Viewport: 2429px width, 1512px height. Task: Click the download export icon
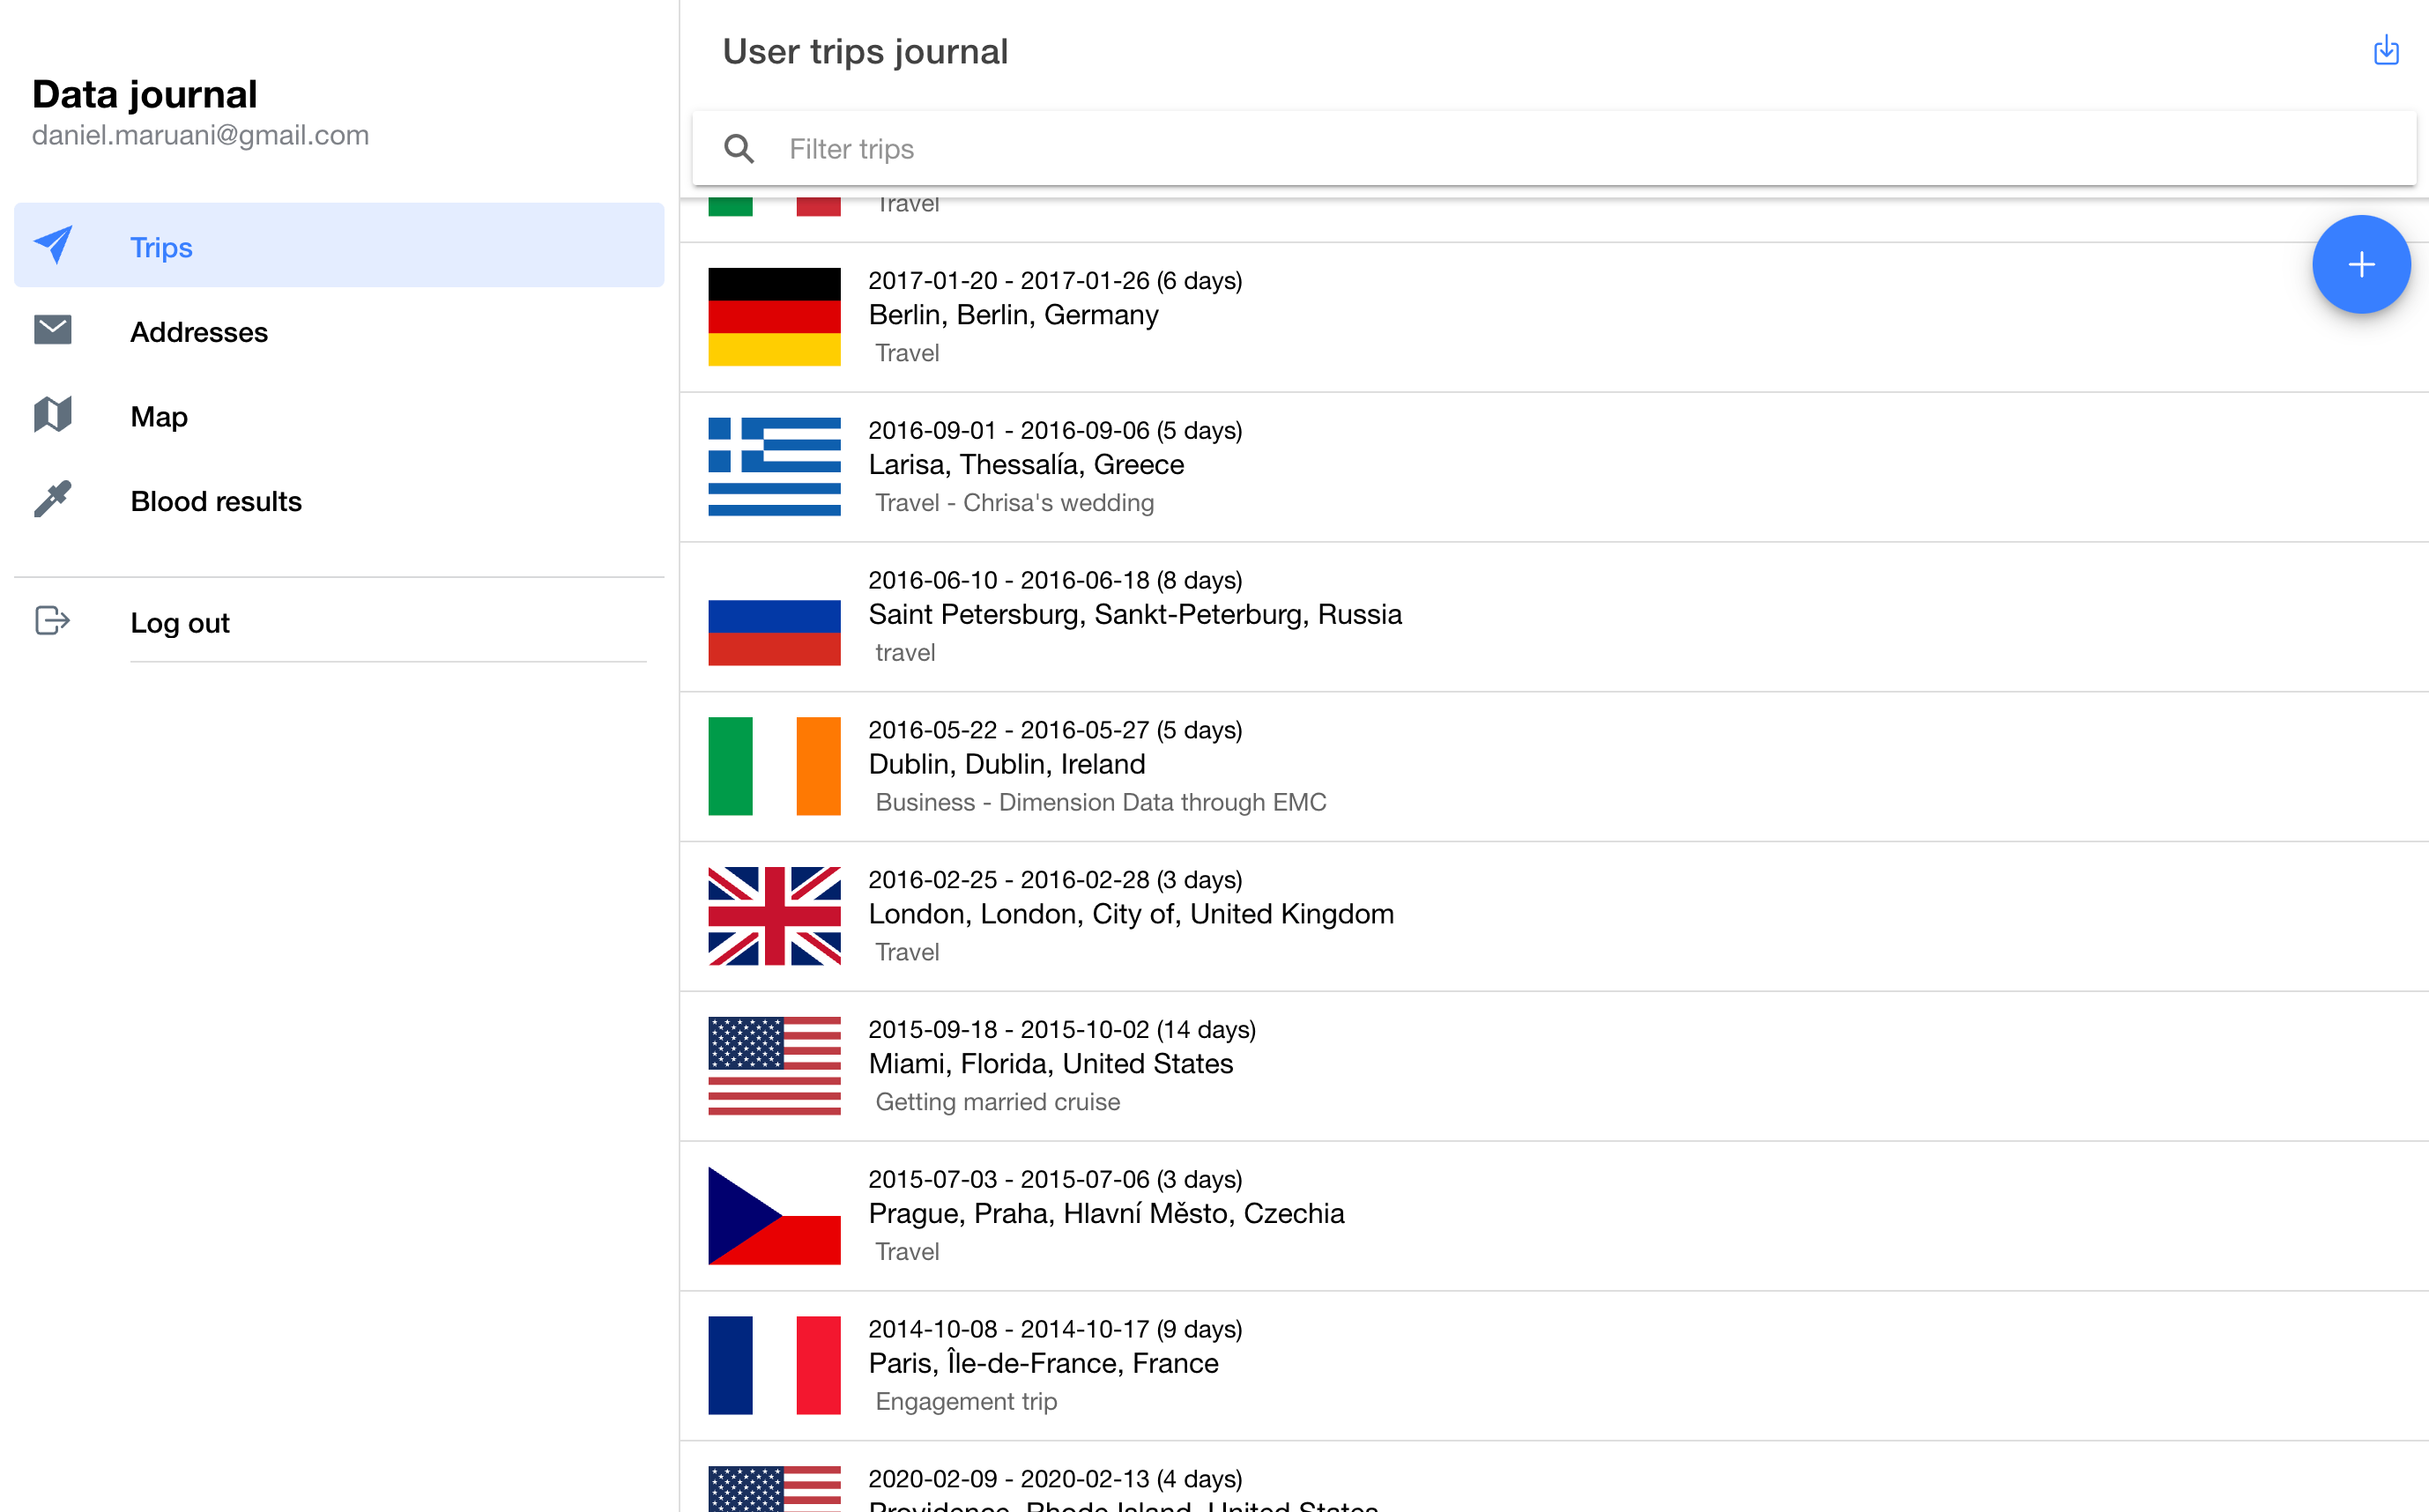pos(2385,50)
